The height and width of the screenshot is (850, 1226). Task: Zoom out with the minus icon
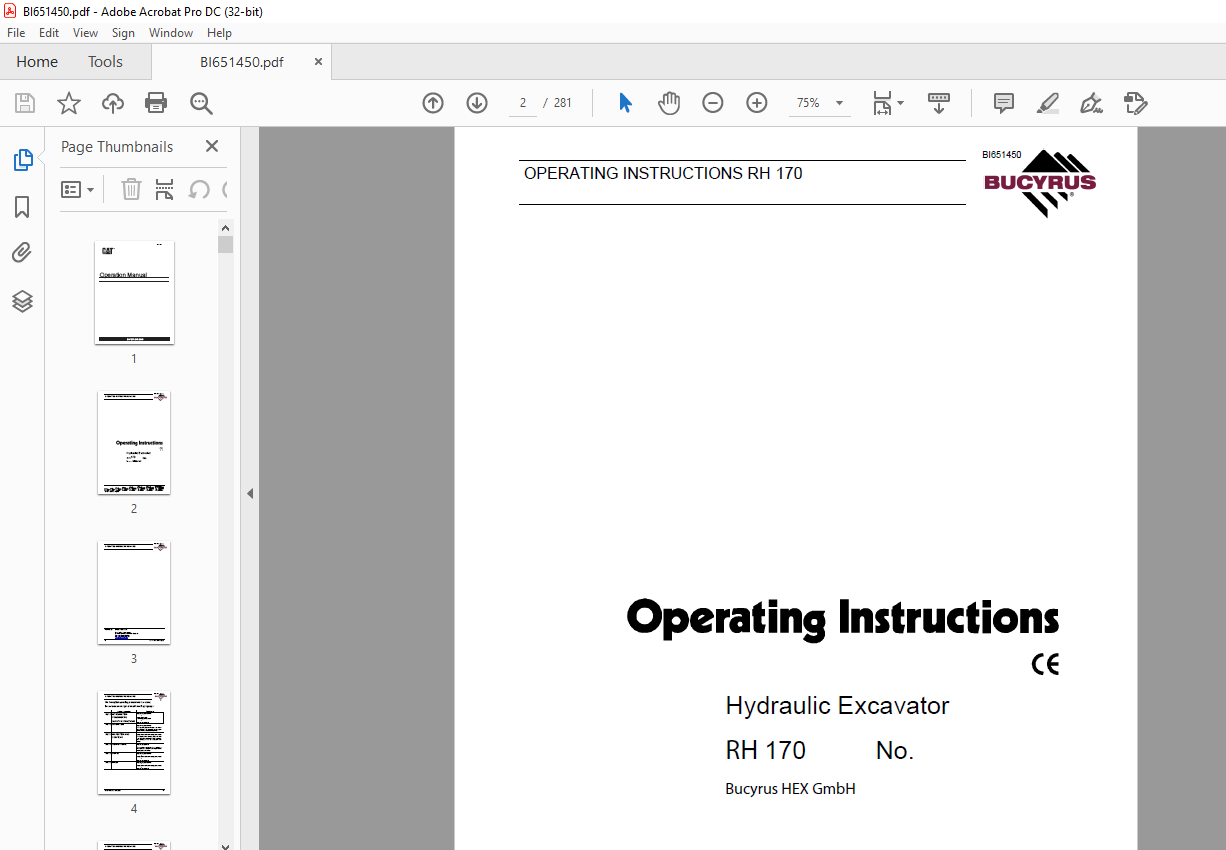coord(713,103)
